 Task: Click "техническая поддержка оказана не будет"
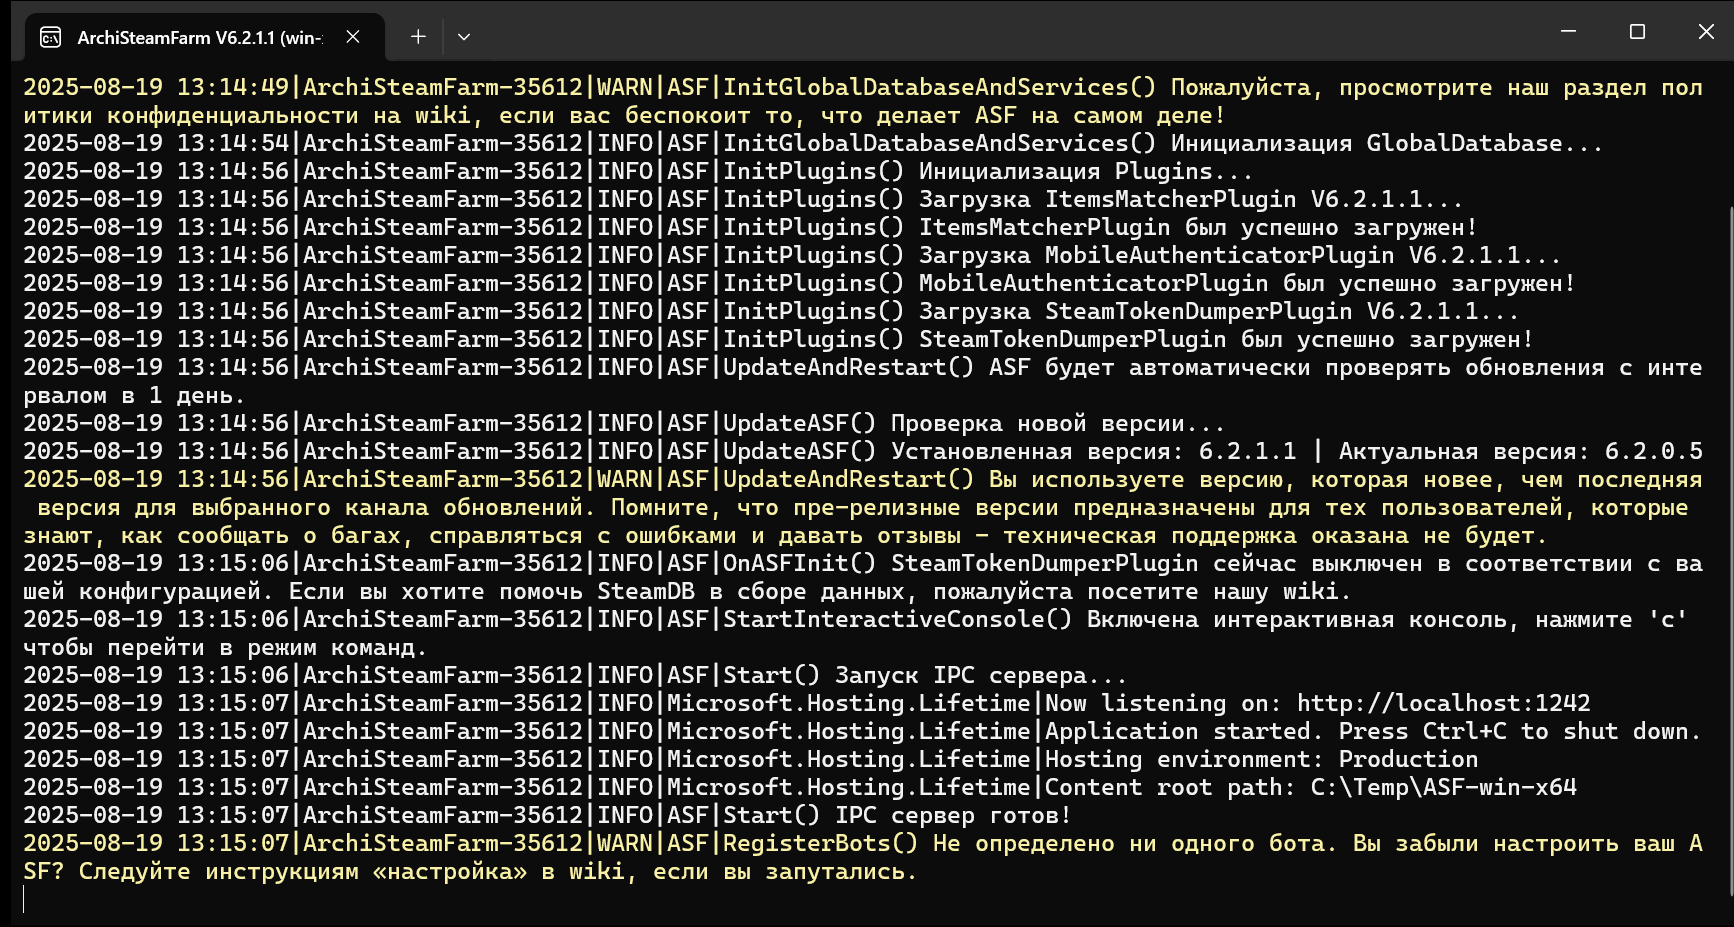click(1268, 536)
